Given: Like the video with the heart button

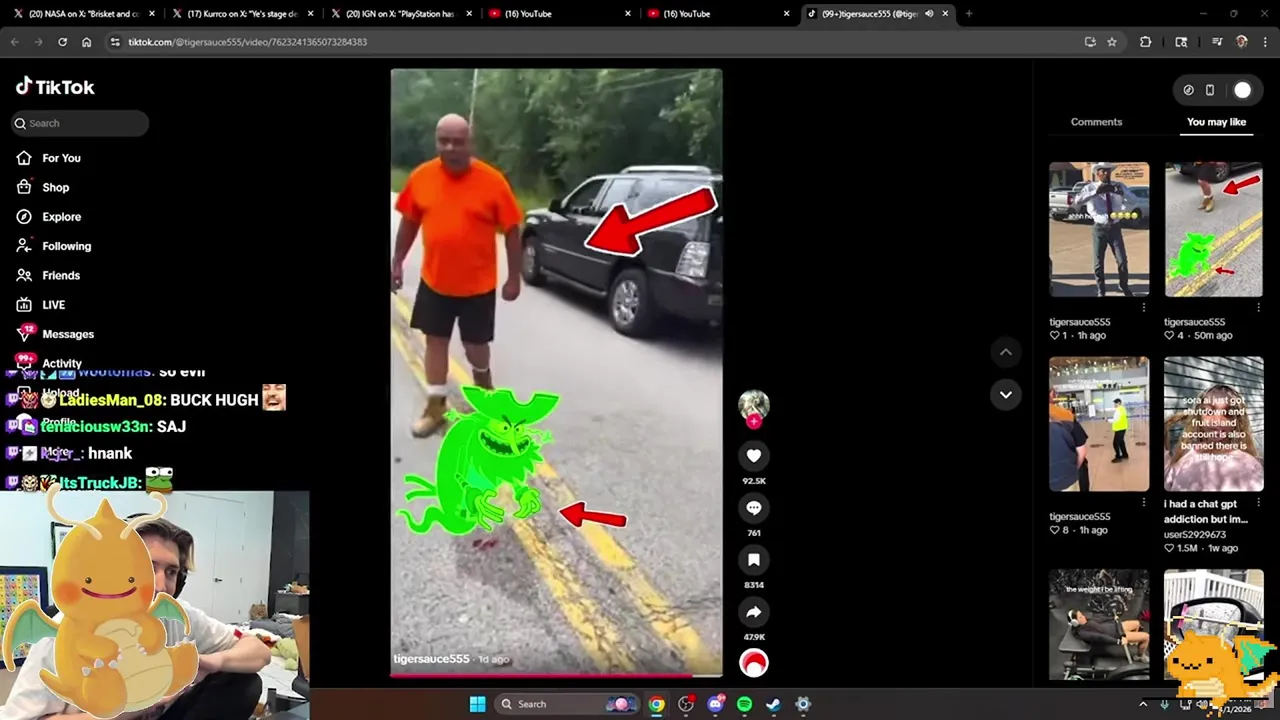Looking at the screenshot, I should [x=754, y=456].
